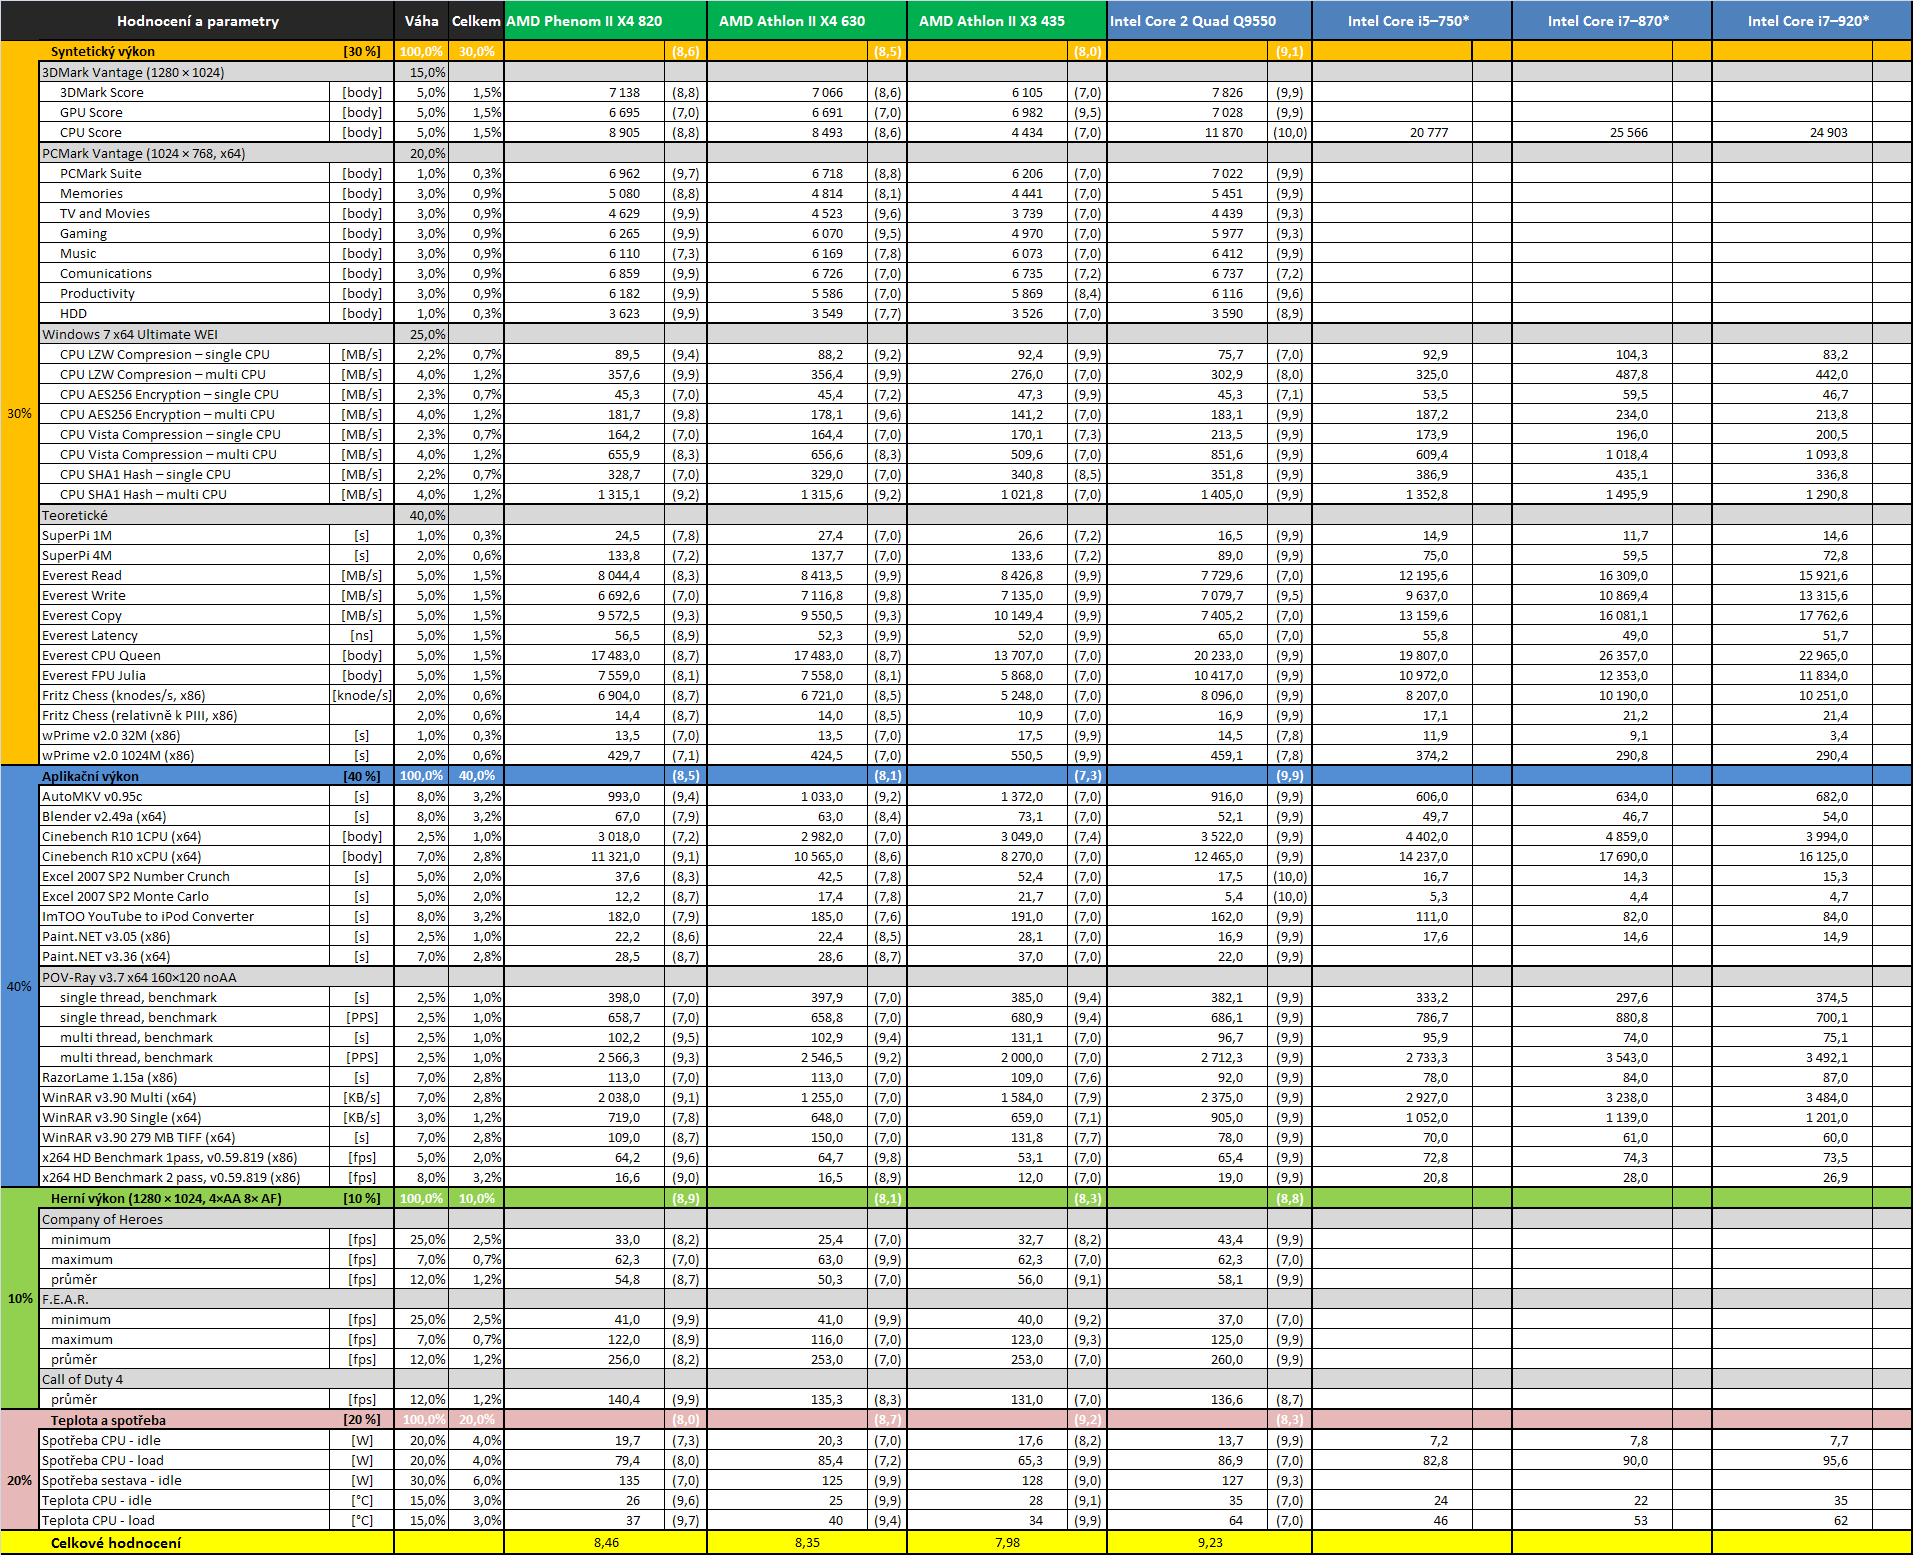Screen dimensions: 1913x1555
Task: Select the 'Teoretické' group label
Action: [75, 515]
